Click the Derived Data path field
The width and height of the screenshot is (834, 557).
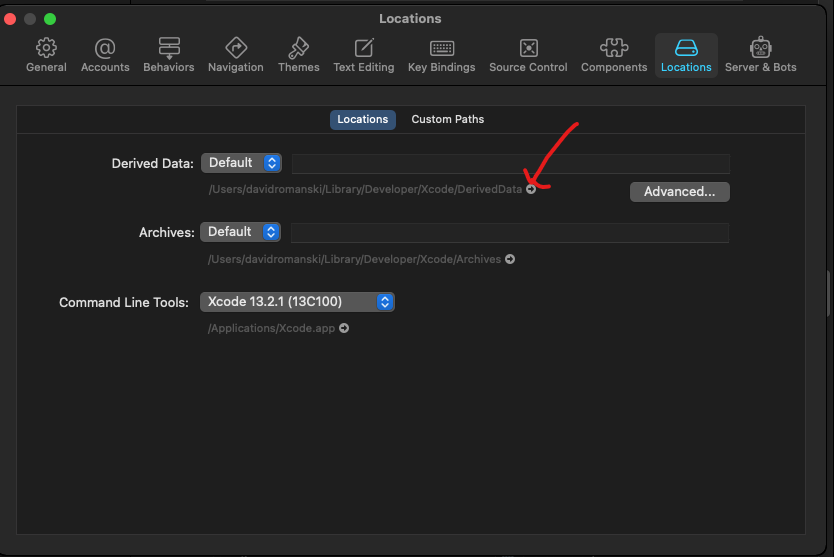click(510, 164)
